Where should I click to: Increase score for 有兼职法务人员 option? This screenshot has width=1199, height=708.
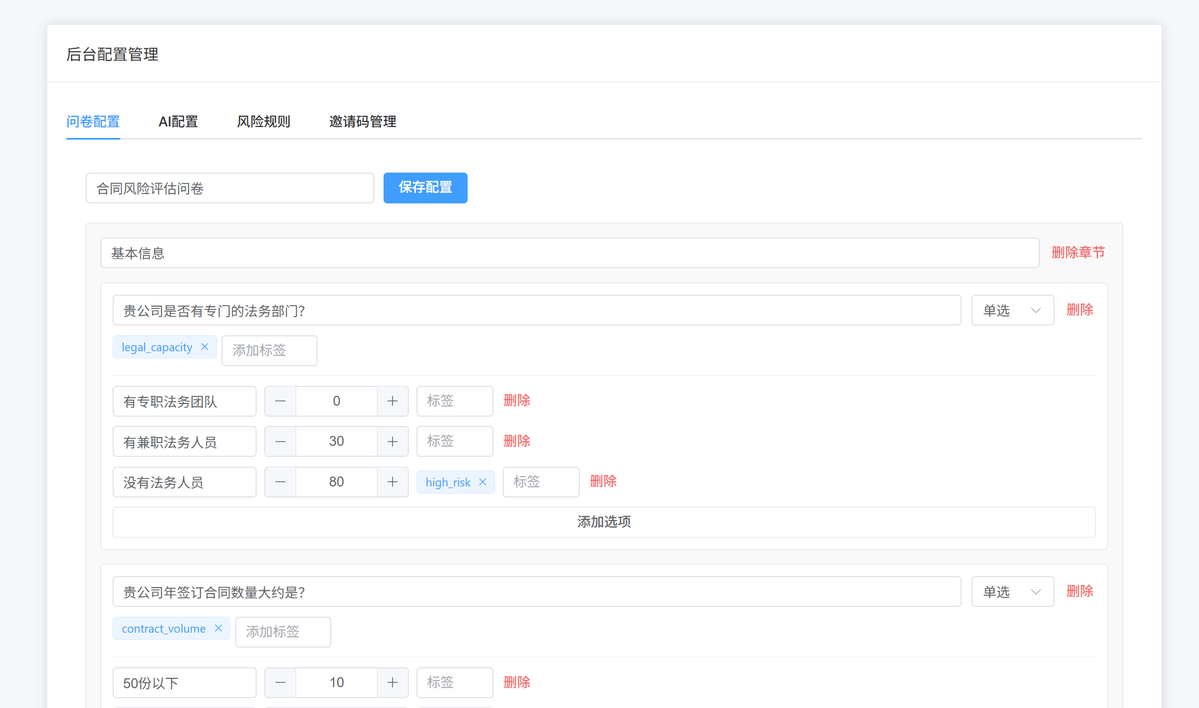point(392,442)
